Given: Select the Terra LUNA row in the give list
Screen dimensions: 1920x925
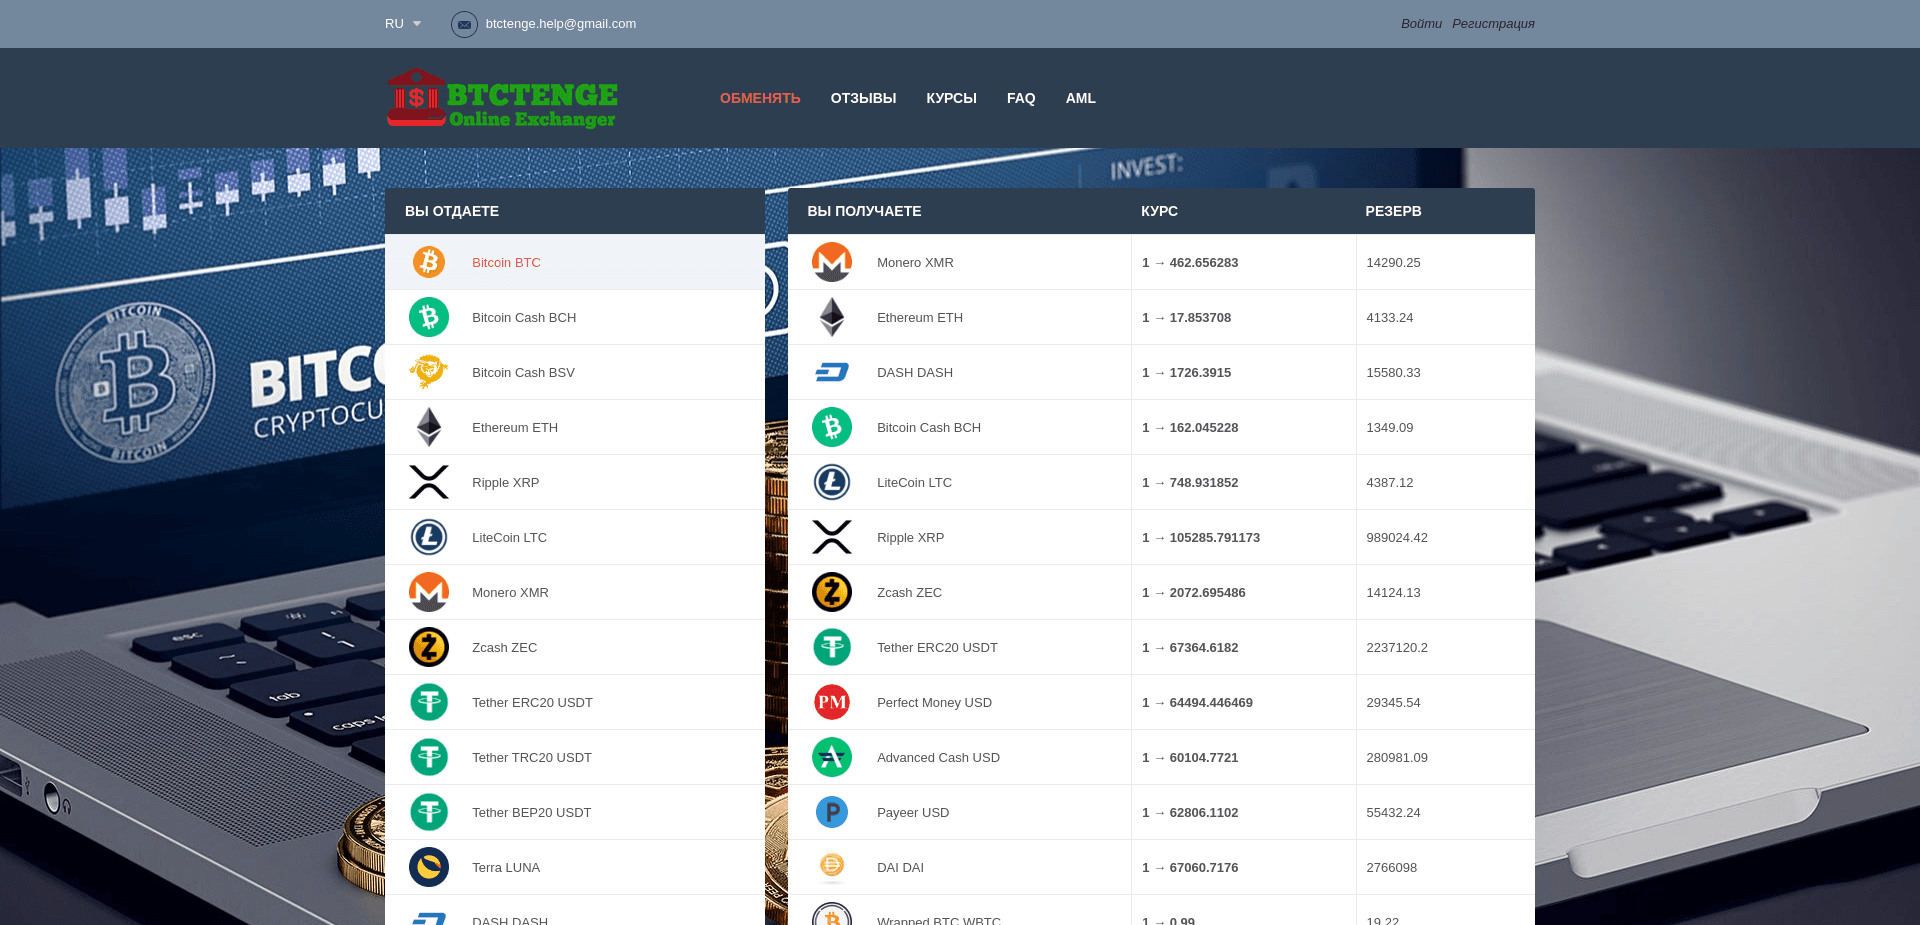Looking at the screenshot, I should pyautogui.click(x=507, y=867).
